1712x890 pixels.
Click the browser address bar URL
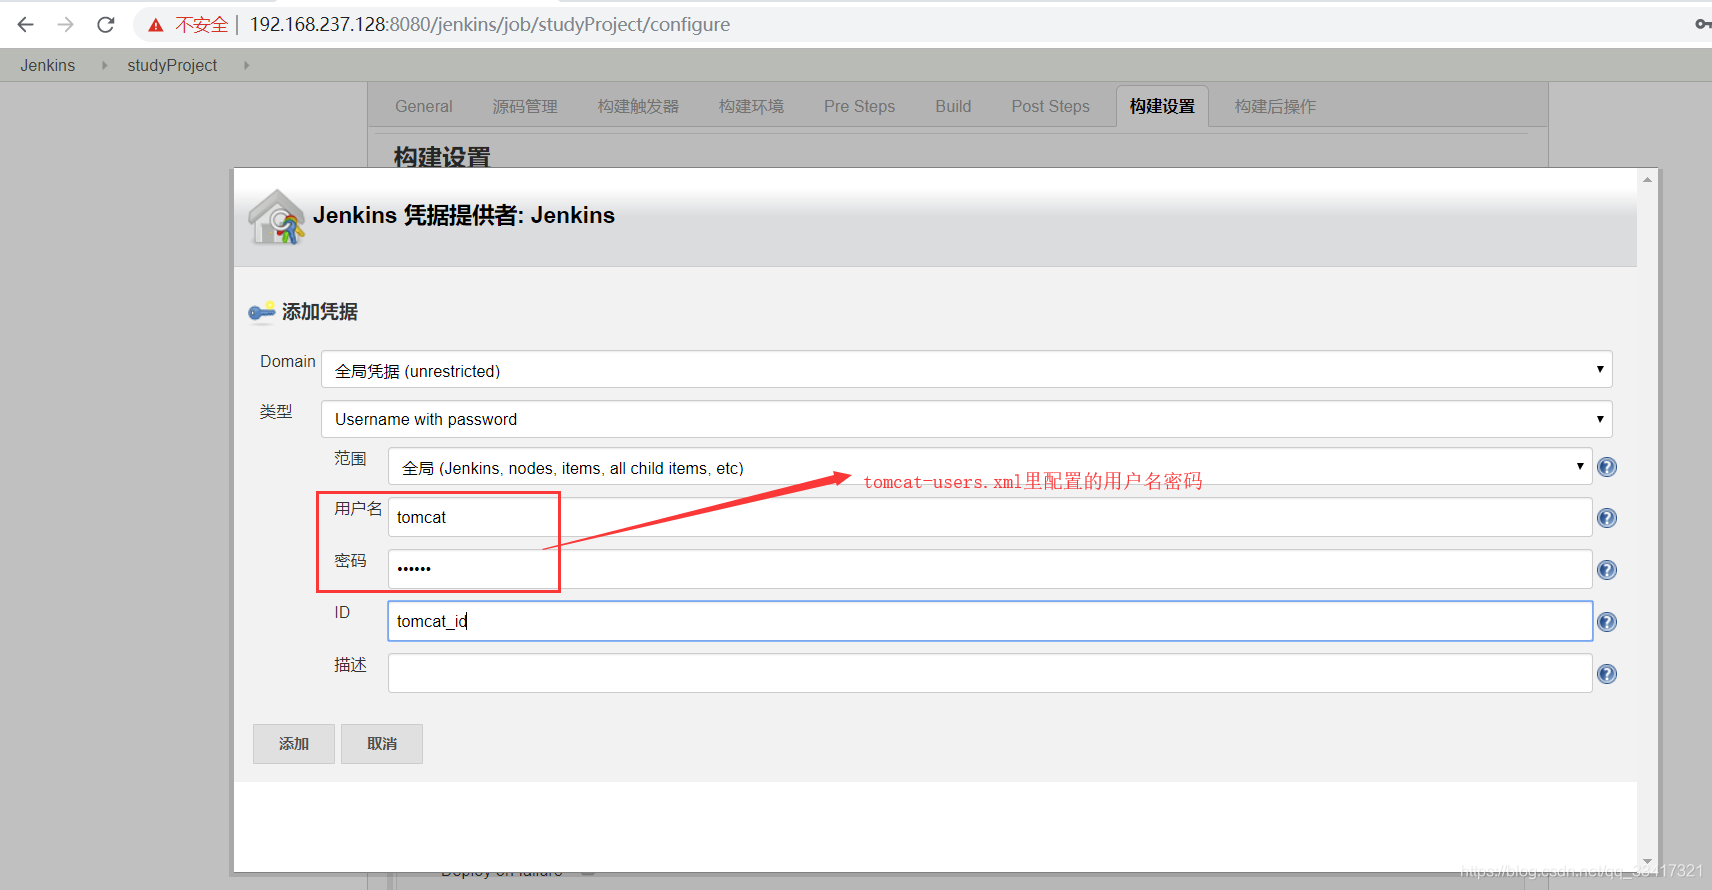coord(490,24)
